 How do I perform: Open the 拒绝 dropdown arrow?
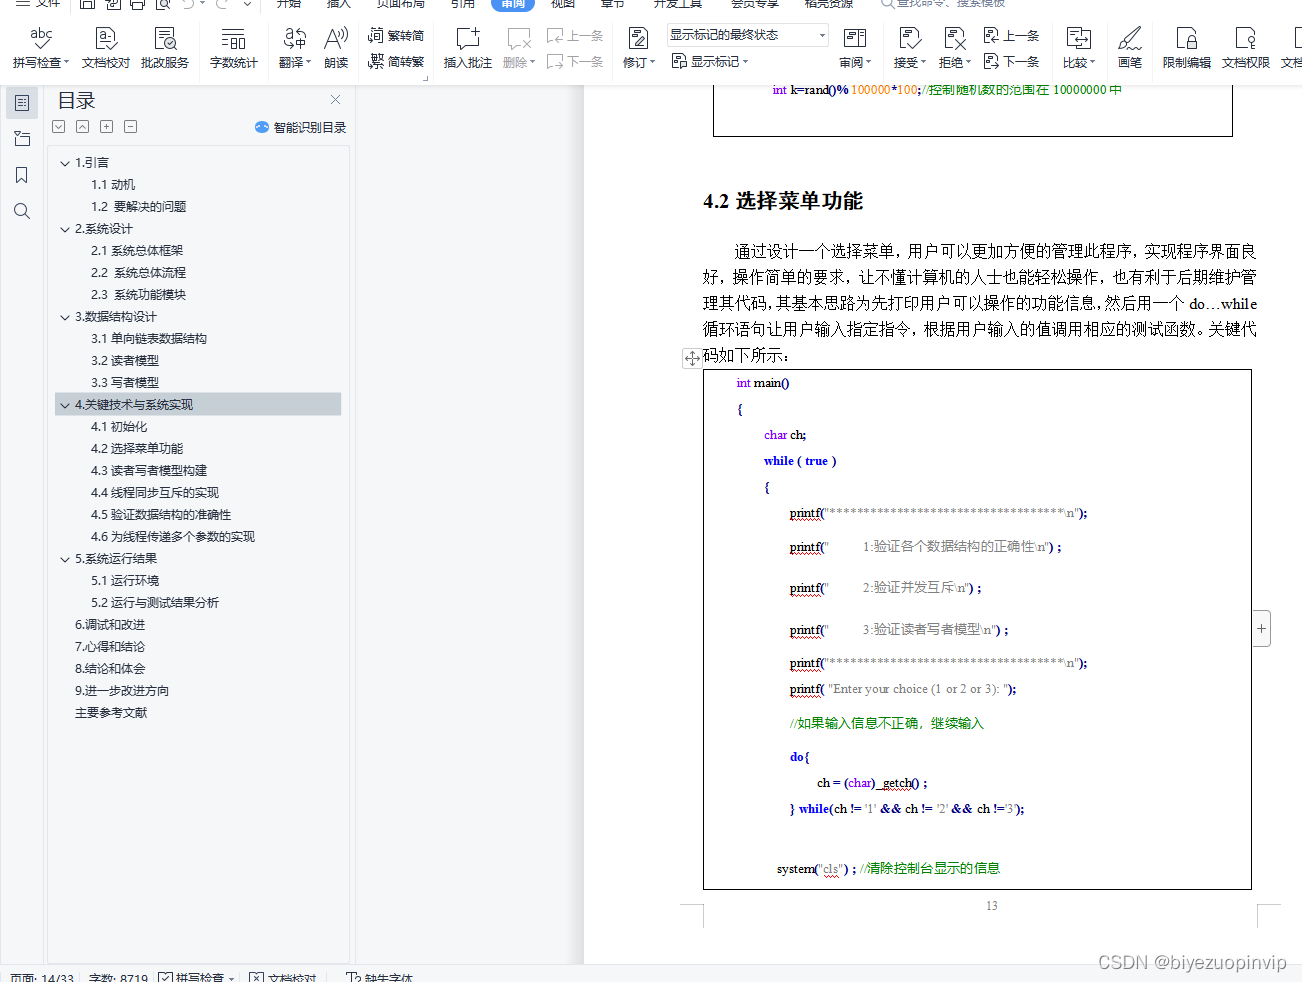pos(968,63)
